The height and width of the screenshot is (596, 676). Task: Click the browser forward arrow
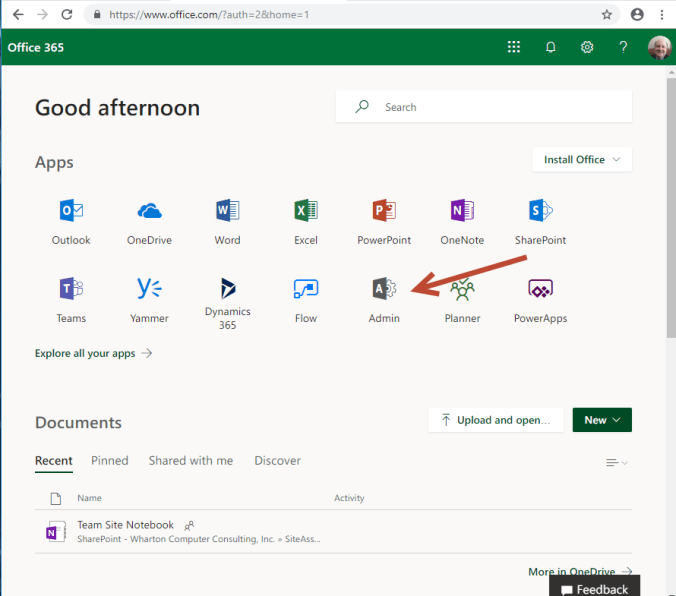point(42,15)
